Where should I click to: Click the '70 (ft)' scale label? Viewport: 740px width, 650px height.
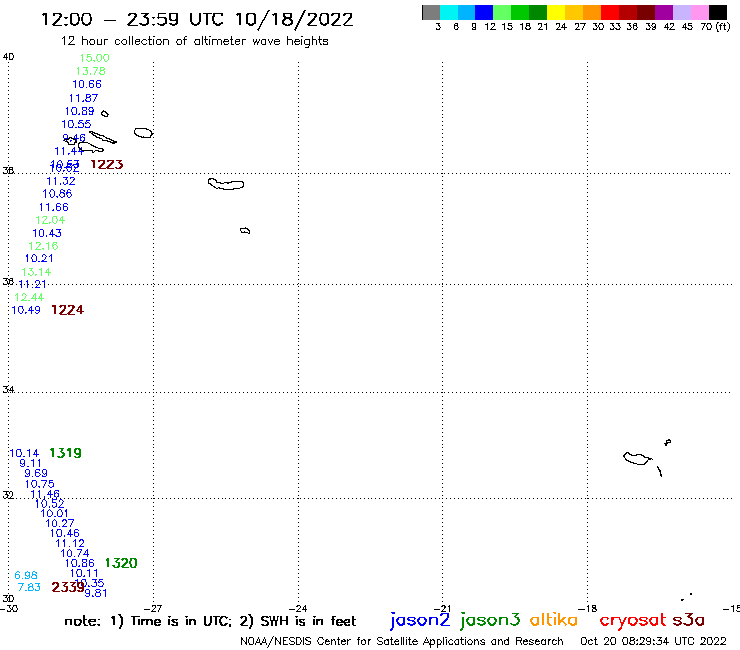click(715, 27)
